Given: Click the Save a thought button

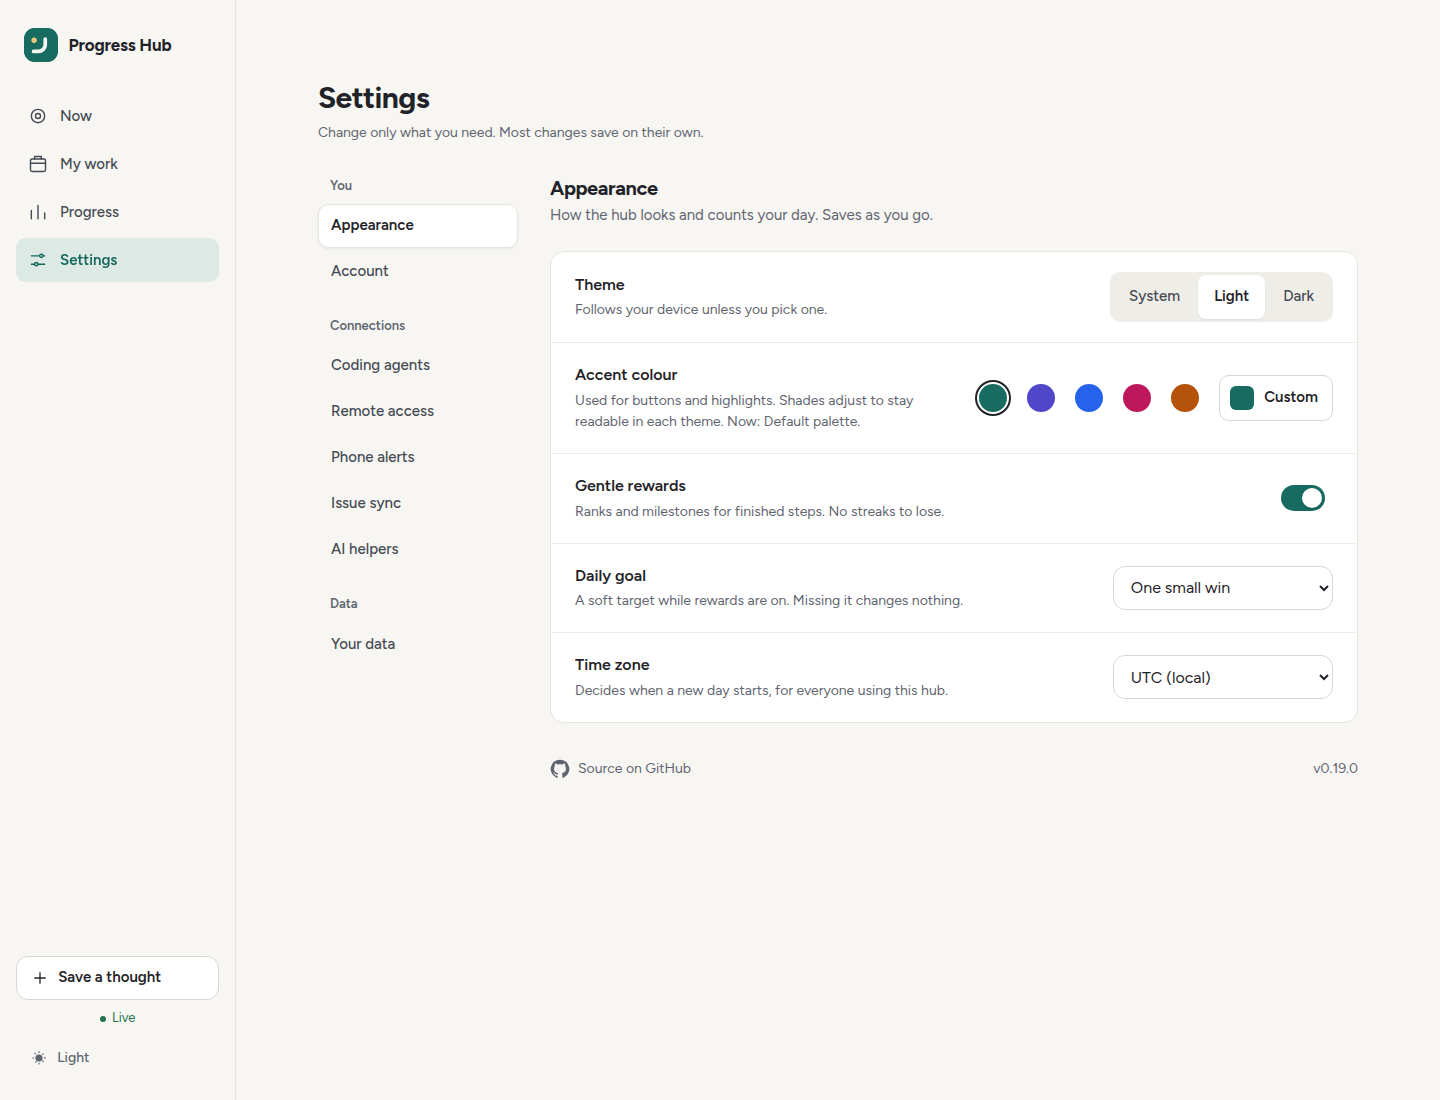Looking at the screenshot, I should [x=117, y=978].
